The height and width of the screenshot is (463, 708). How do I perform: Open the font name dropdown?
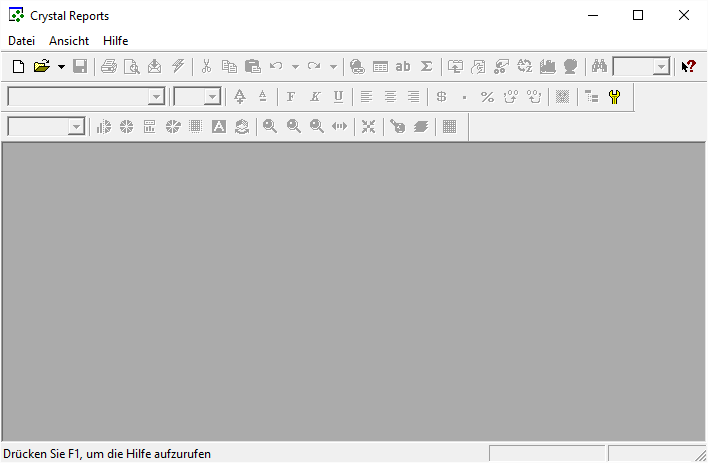[x=156, y=97]
